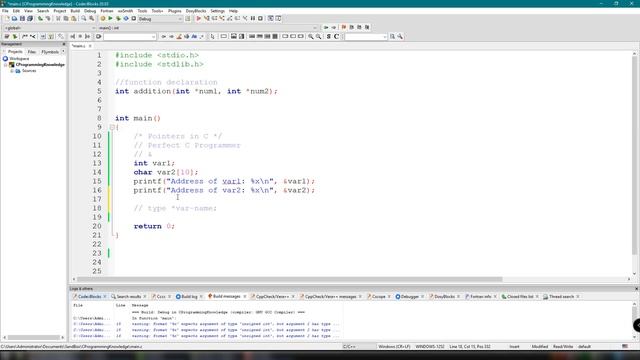Click the Paste toolbar icon
This screenshot has height=360, width=640.
pos(73,19)
